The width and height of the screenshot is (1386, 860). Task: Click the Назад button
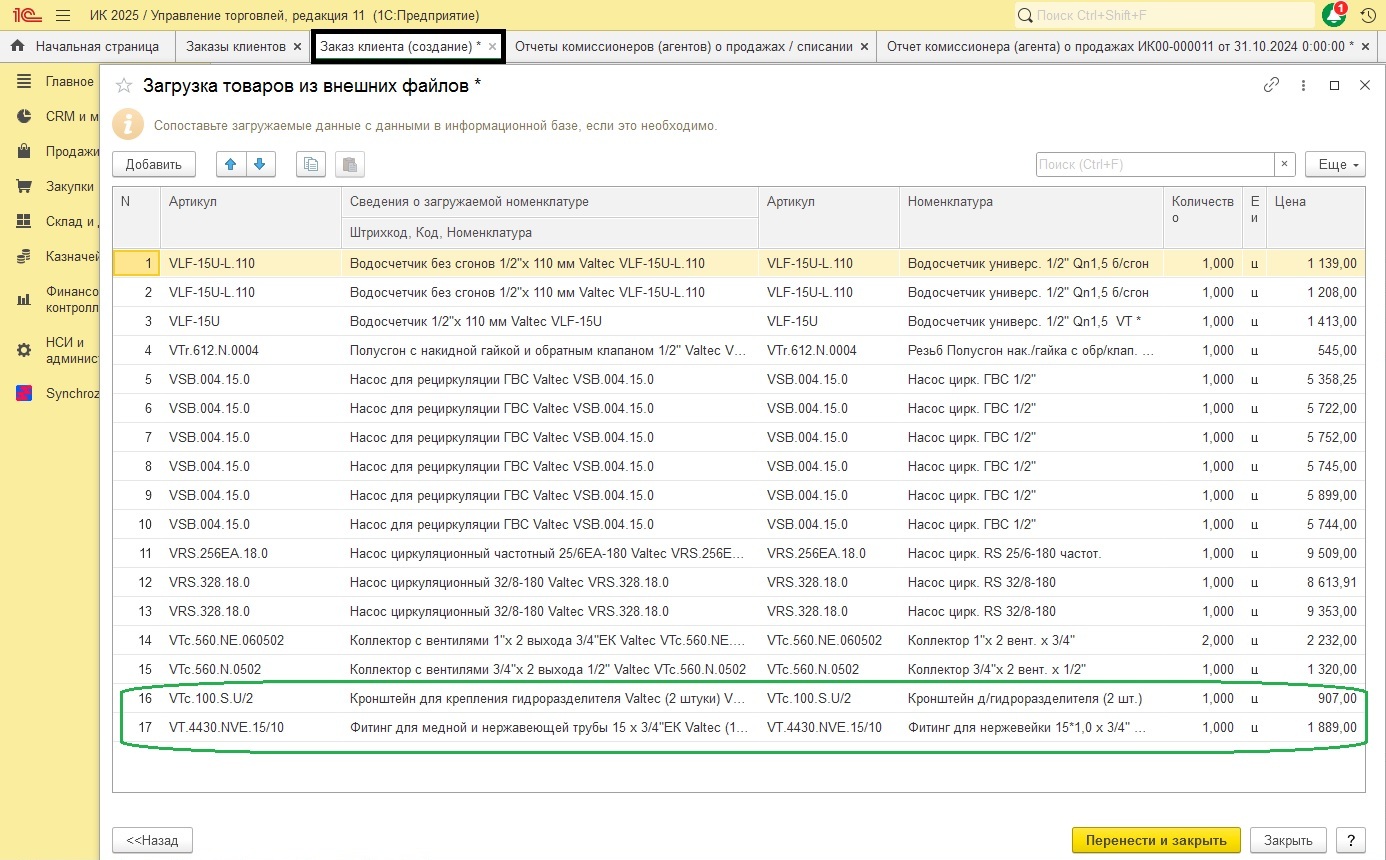[152, 840]
